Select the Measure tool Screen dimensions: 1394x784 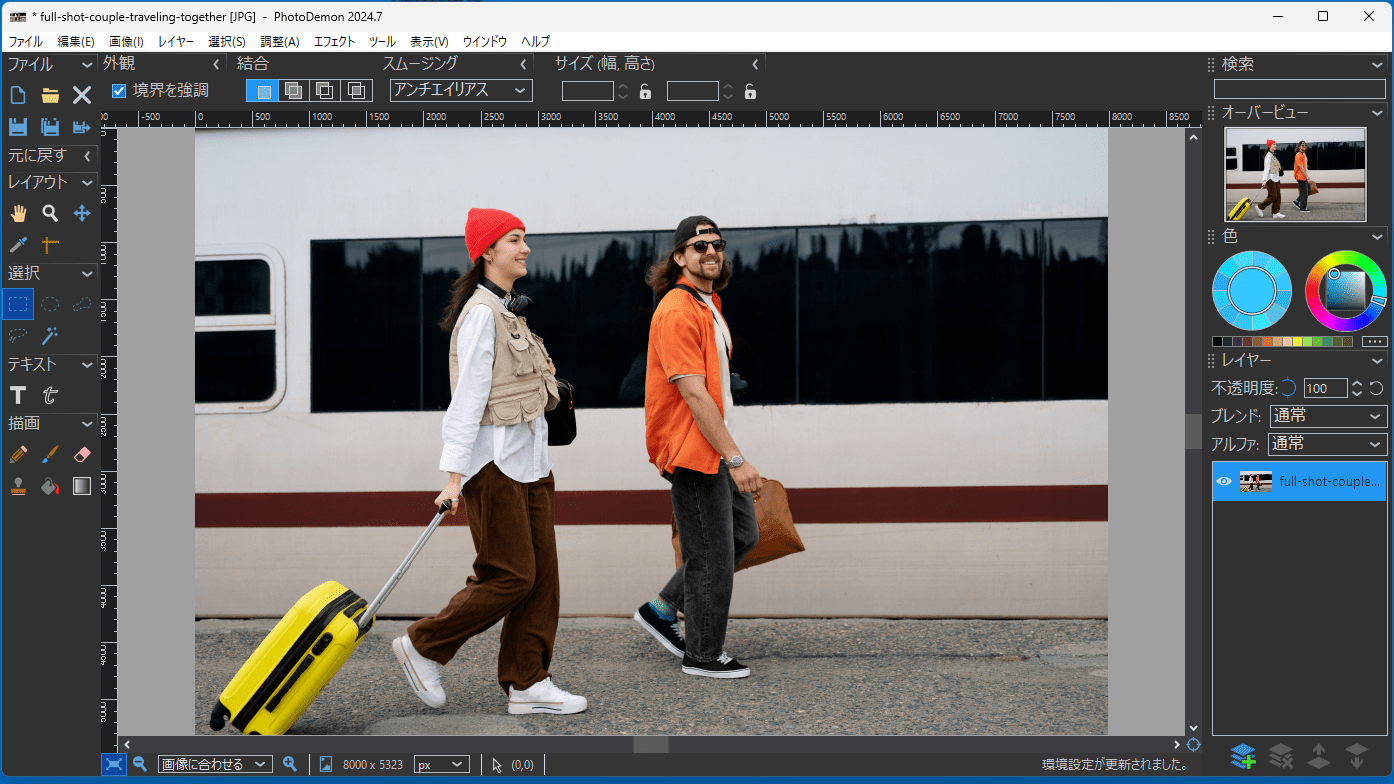[x=50, y=245]
